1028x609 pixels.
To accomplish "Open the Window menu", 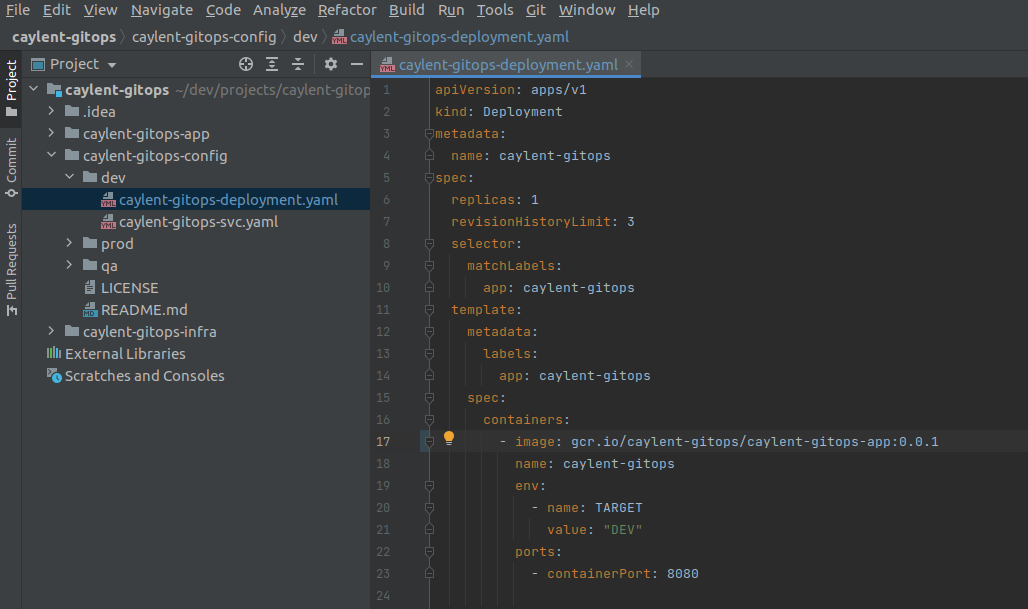I will (587, 10).
